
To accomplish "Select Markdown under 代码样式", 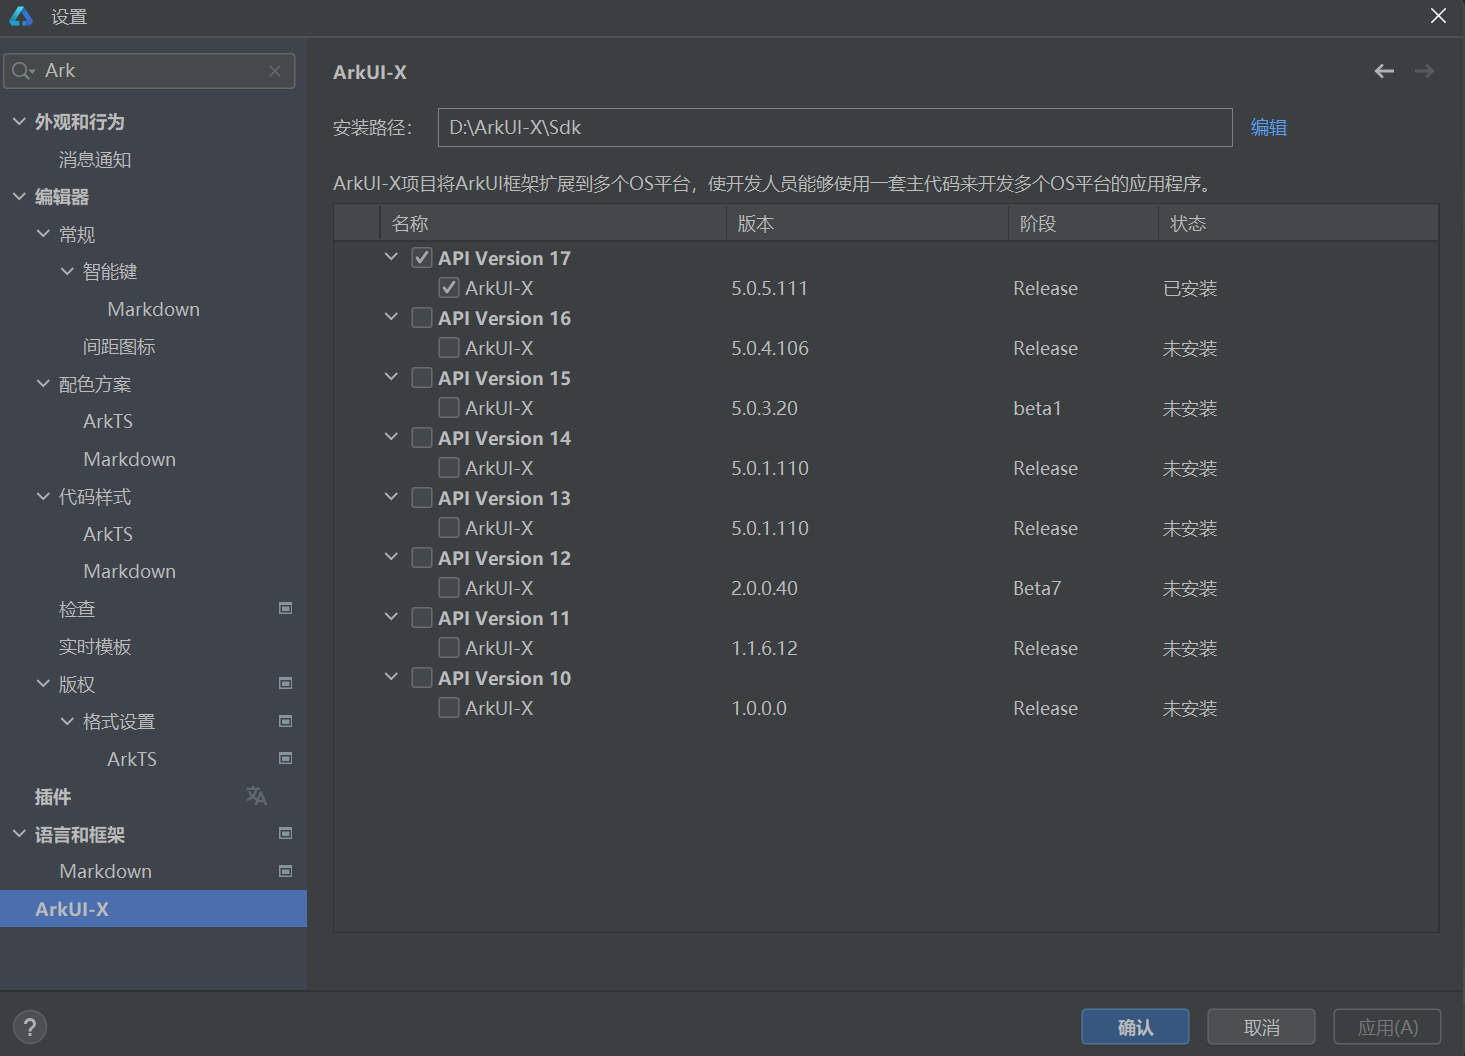I will pos(130,571).
